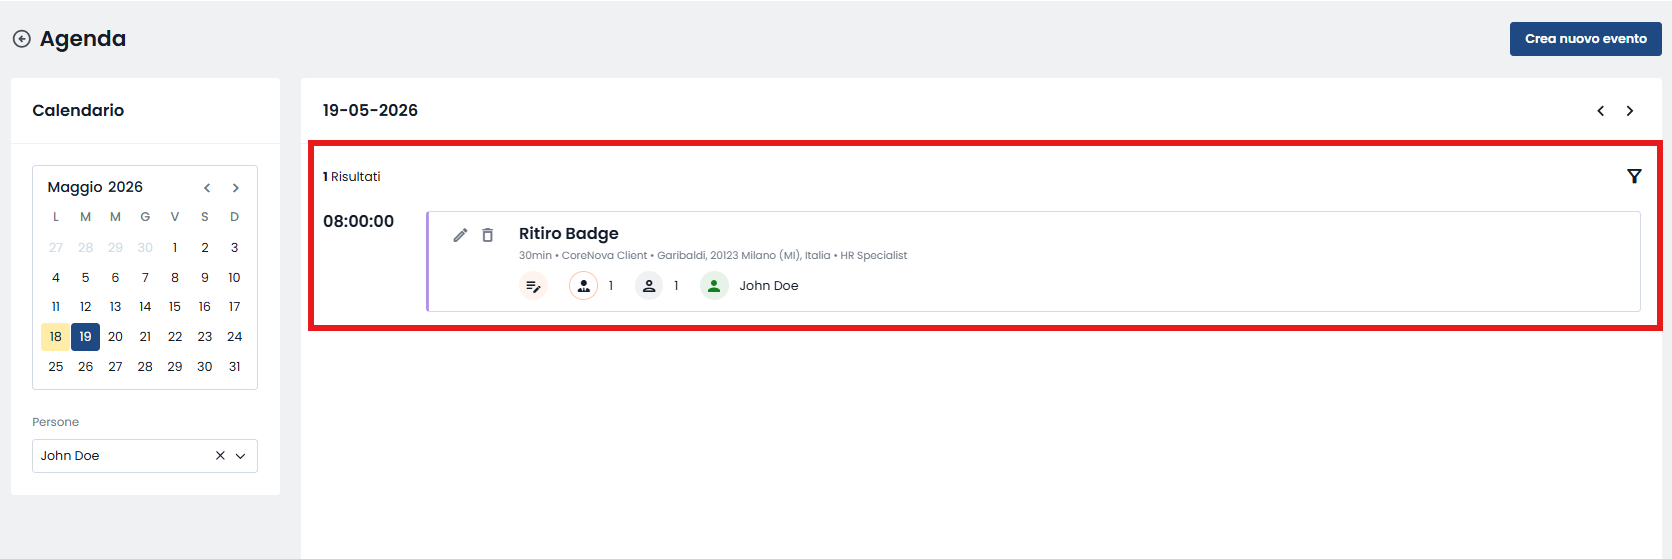Select day 20 in the calendar
Viewport: 1672px width, 559px height.
point(115,337)
